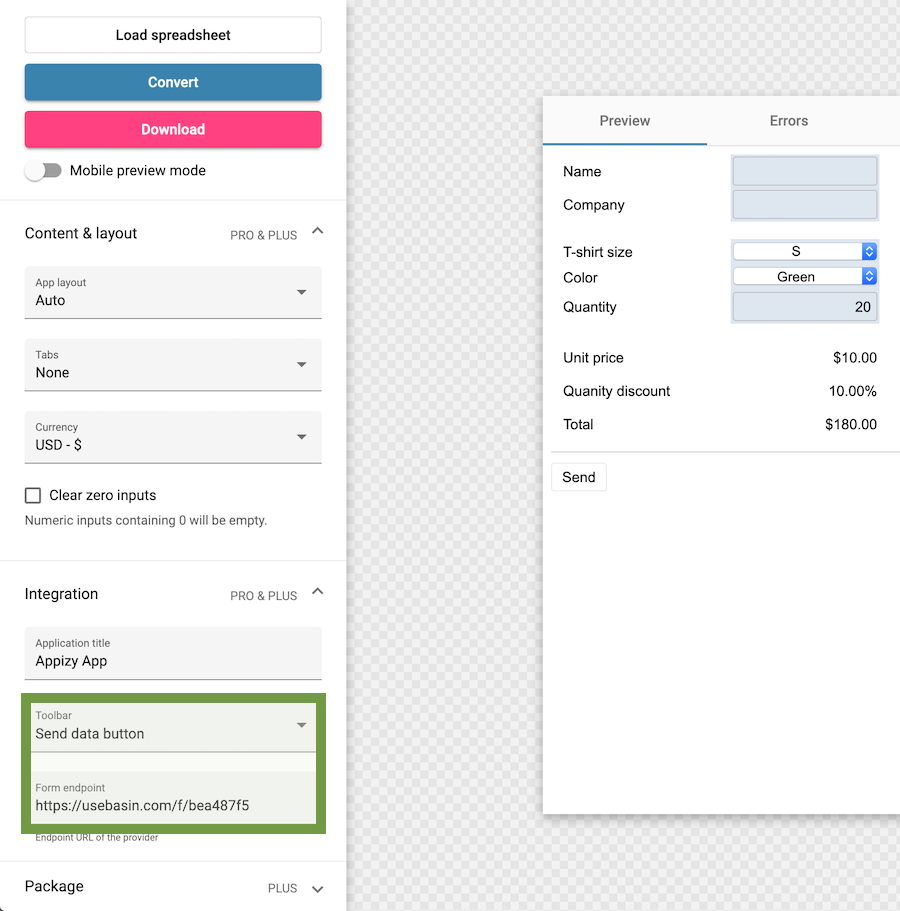Check the Clear zero inputs checkbox
The width and height of the screenshot is (900, 911).
33,495
